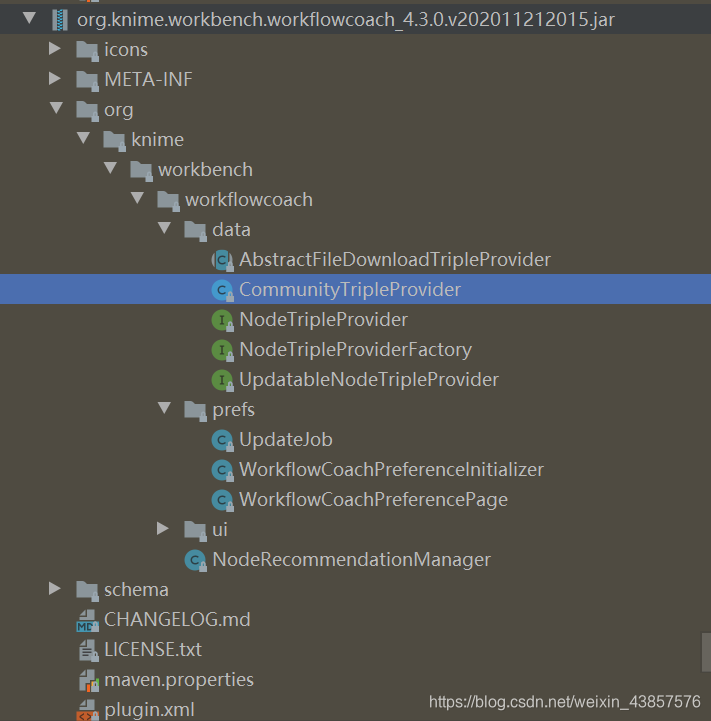Open LICENSE.txt file

point(153,649)
